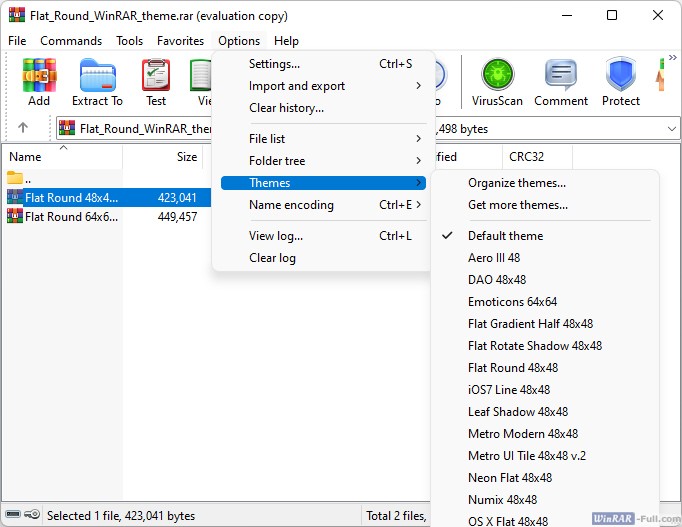Click the Protect archive icon
The width and height of the screenshot is (682, 527).
pos(621,81)
